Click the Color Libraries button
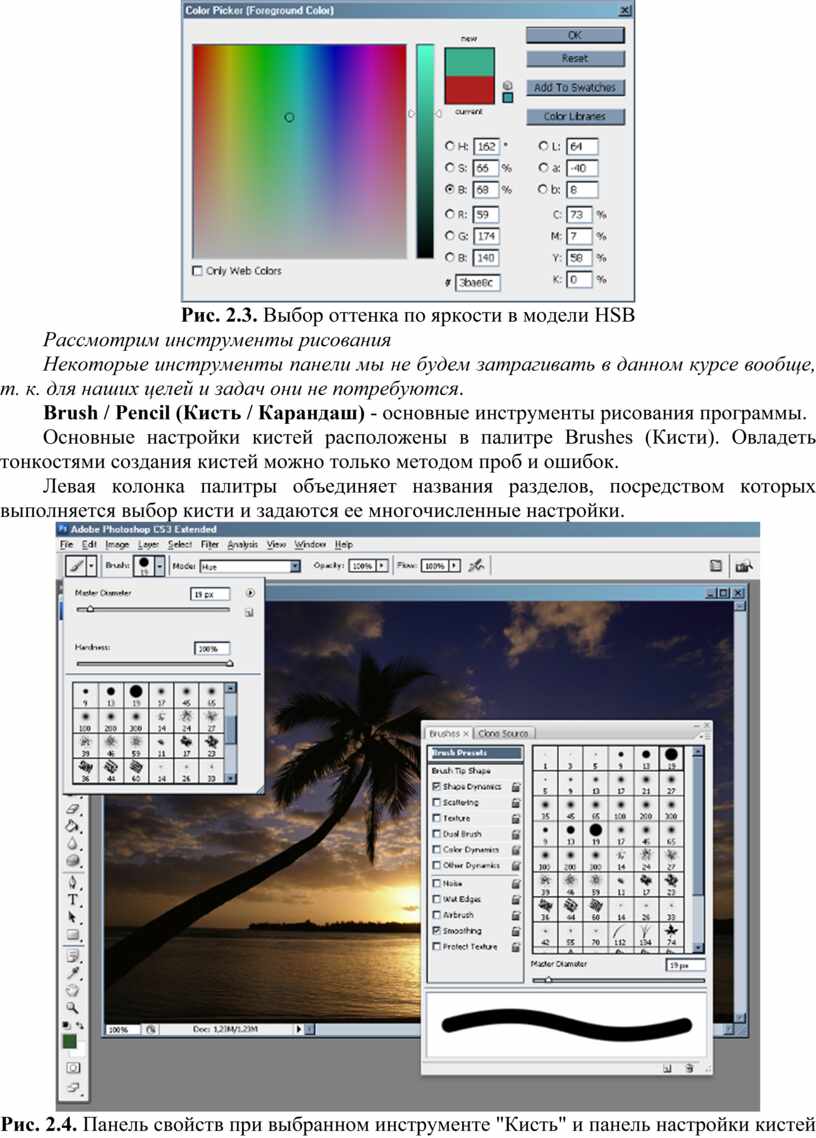Viewport: 816px width, 1138px height. (x=575, y=116)
